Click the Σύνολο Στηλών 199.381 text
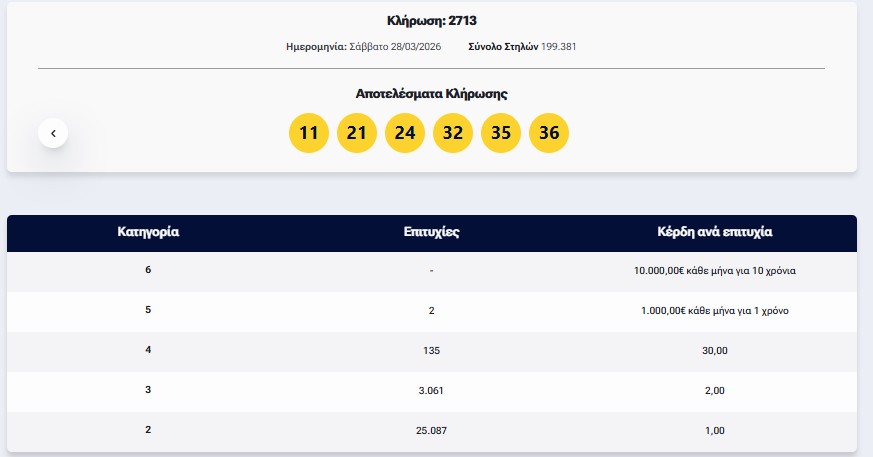This screenshot has height=457, width=873. [522, 47]
